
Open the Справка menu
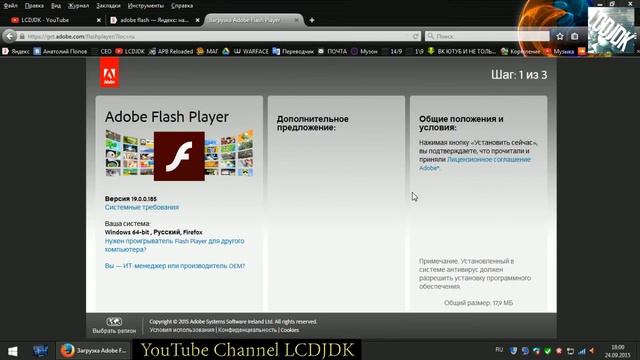click(x=182, y=6)
